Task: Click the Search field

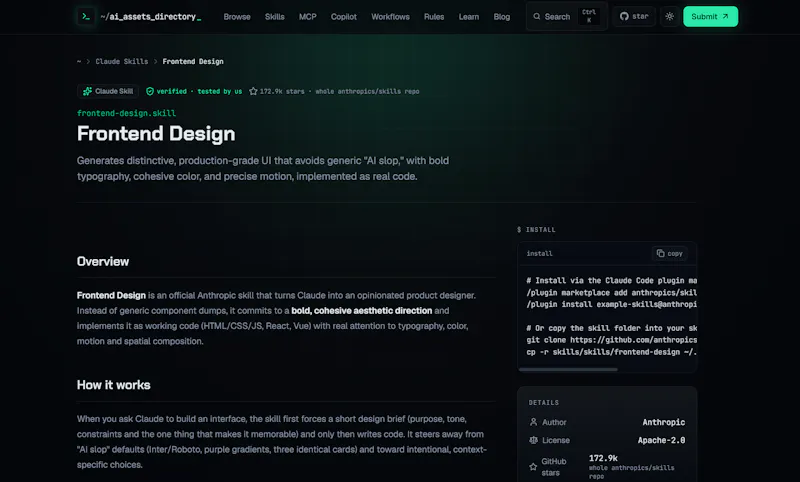Action: point(567,17)
